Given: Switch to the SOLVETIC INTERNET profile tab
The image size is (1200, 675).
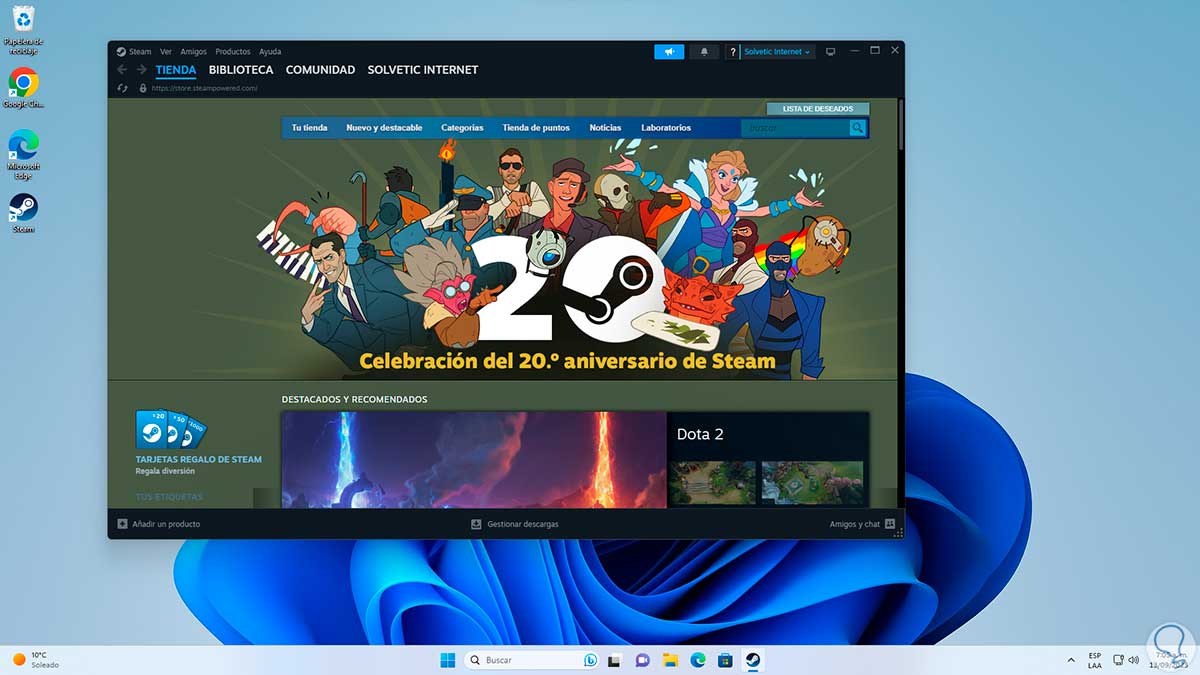Looking at the screenshot, I should [423, 70].
